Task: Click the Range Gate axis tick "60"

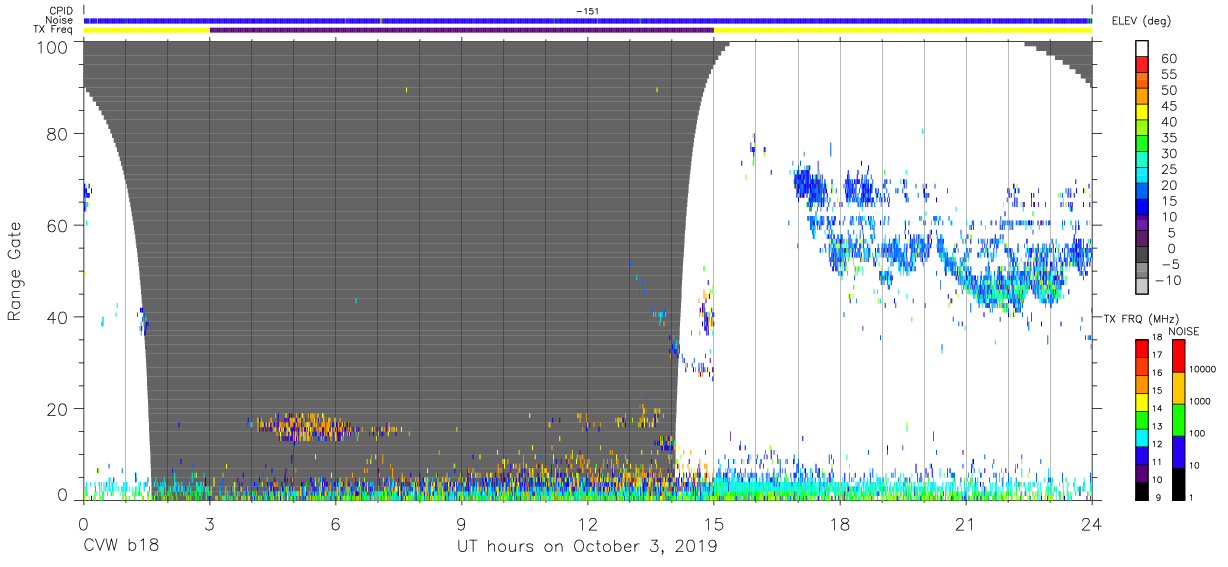Action: click(58, 226)
